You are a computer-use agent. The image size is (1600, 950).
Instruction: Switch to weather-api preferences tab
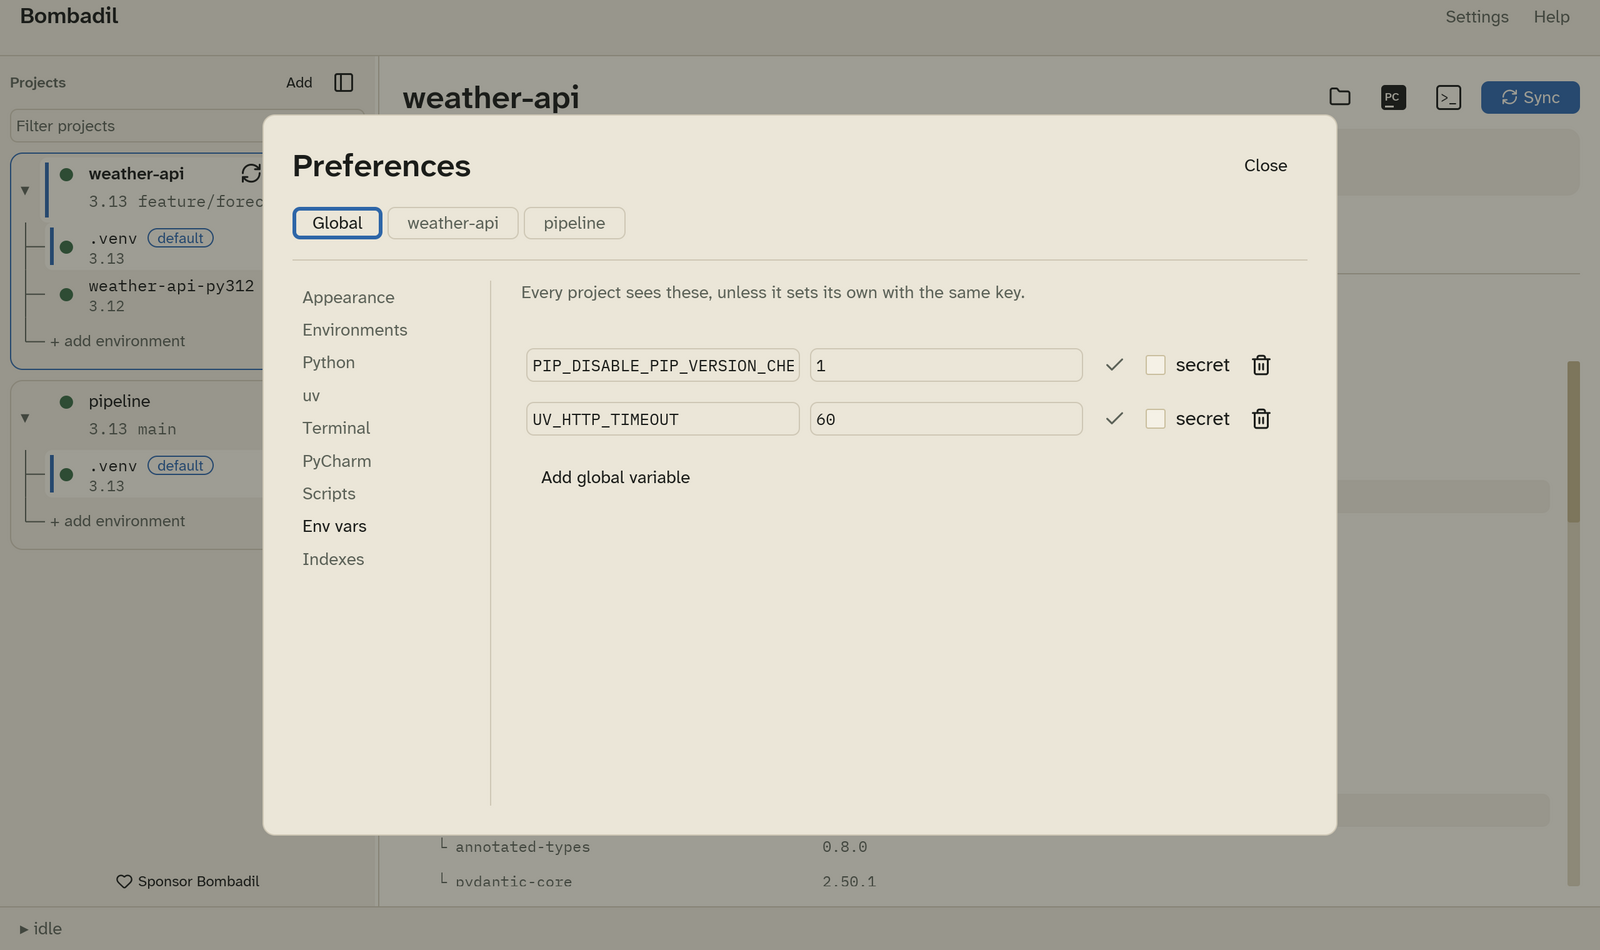point(453,223)
